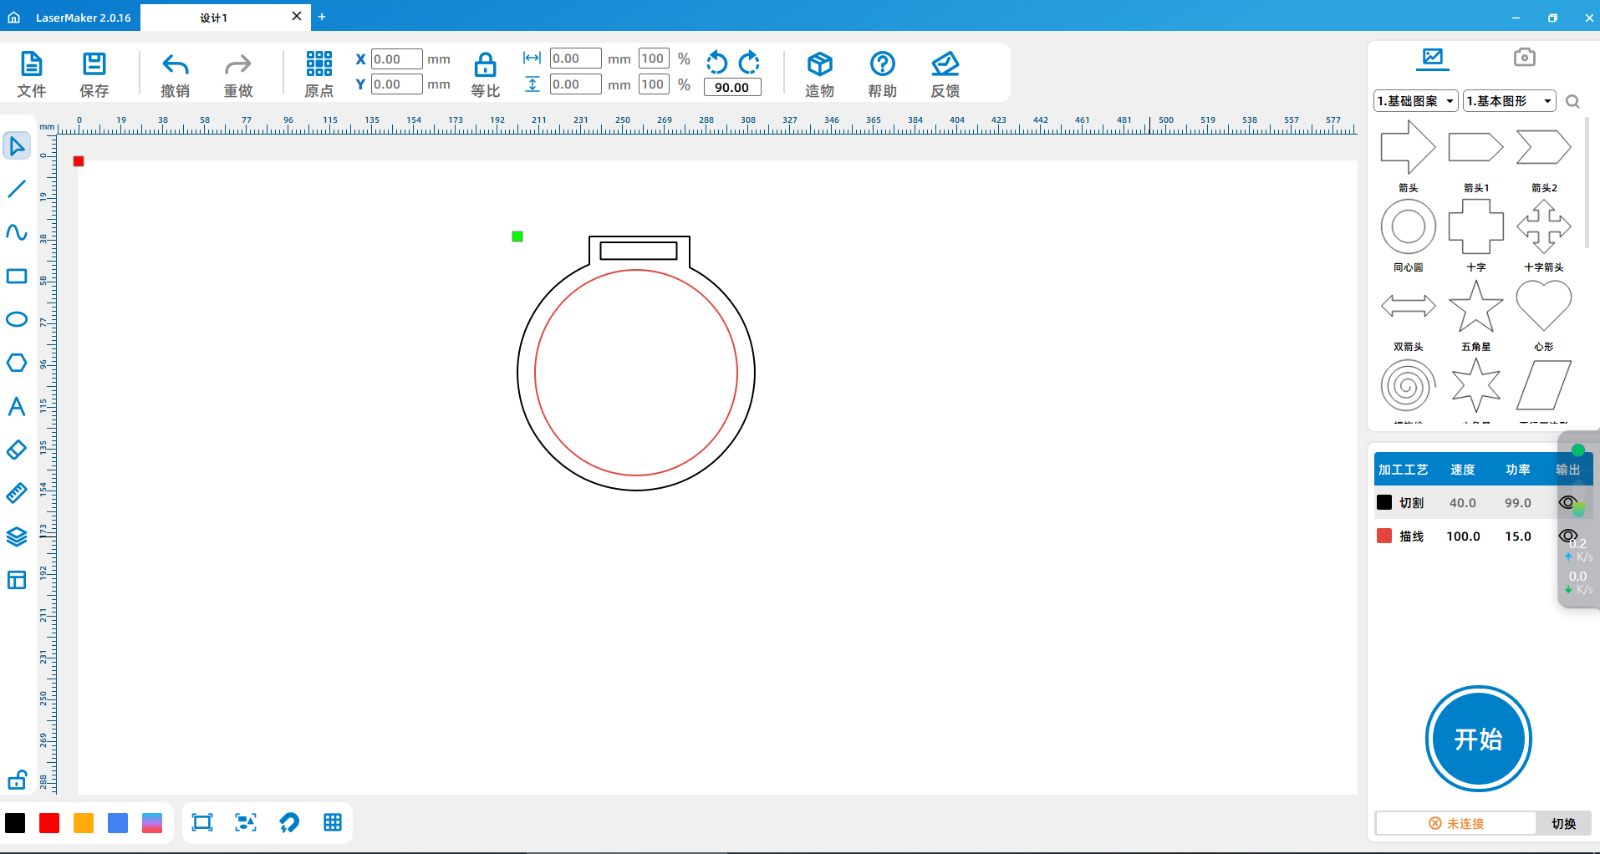Toggle the grid display icon
The image size is (1600, 854).
point(333,822)
